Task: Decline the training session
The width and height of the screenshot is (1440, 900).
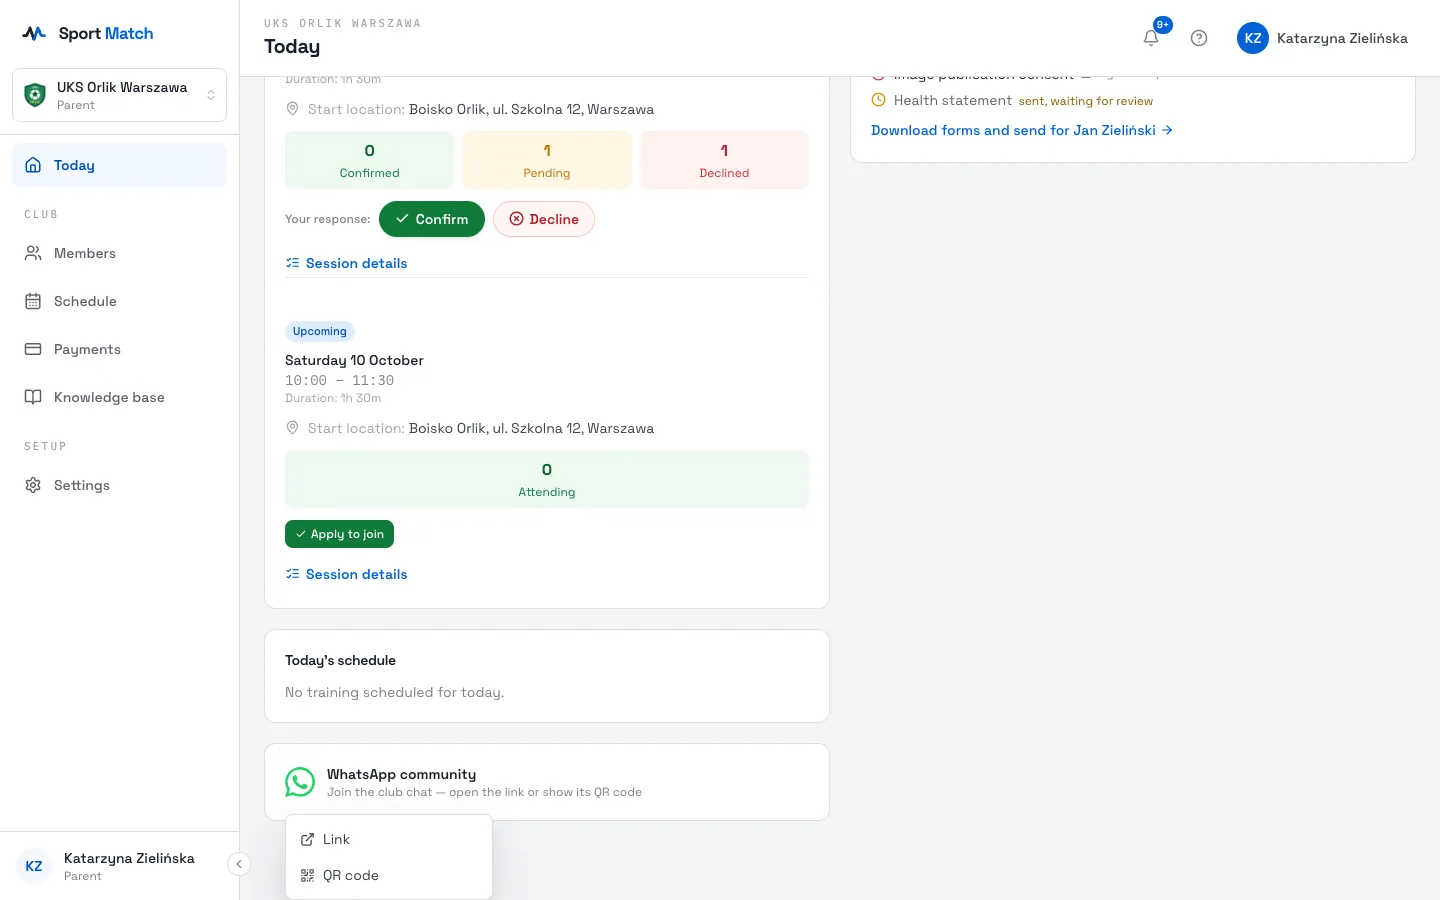Action: pos(544,219)
